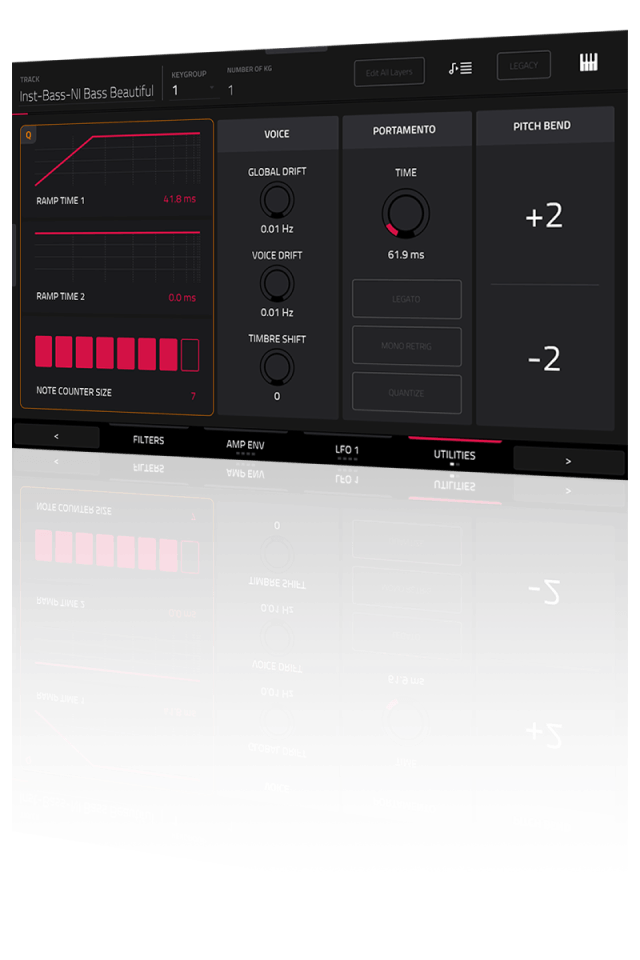Click the note list icon

[460, 68]
